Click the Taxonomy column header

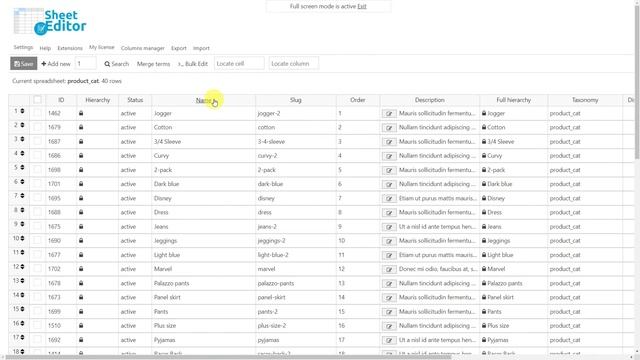pyautogui.click(x=585, y=100)
